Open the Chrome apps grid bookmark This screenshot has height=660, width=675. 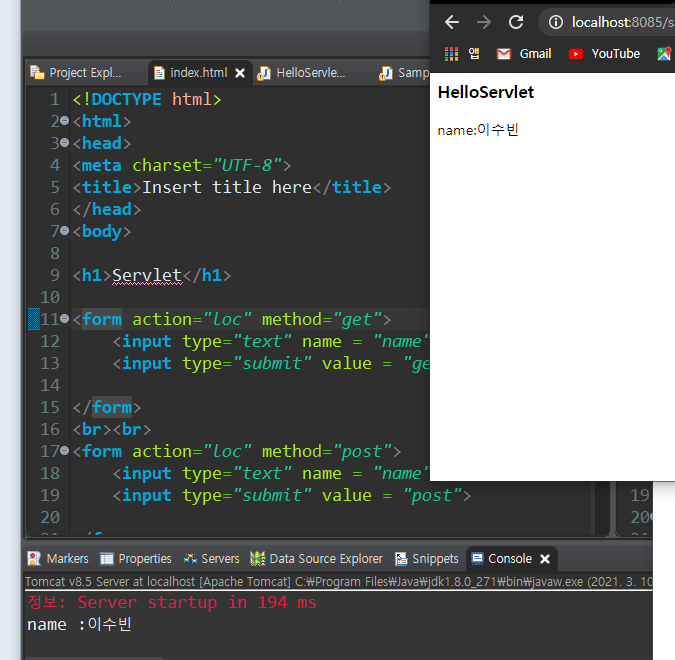click(x=451, y=54)
